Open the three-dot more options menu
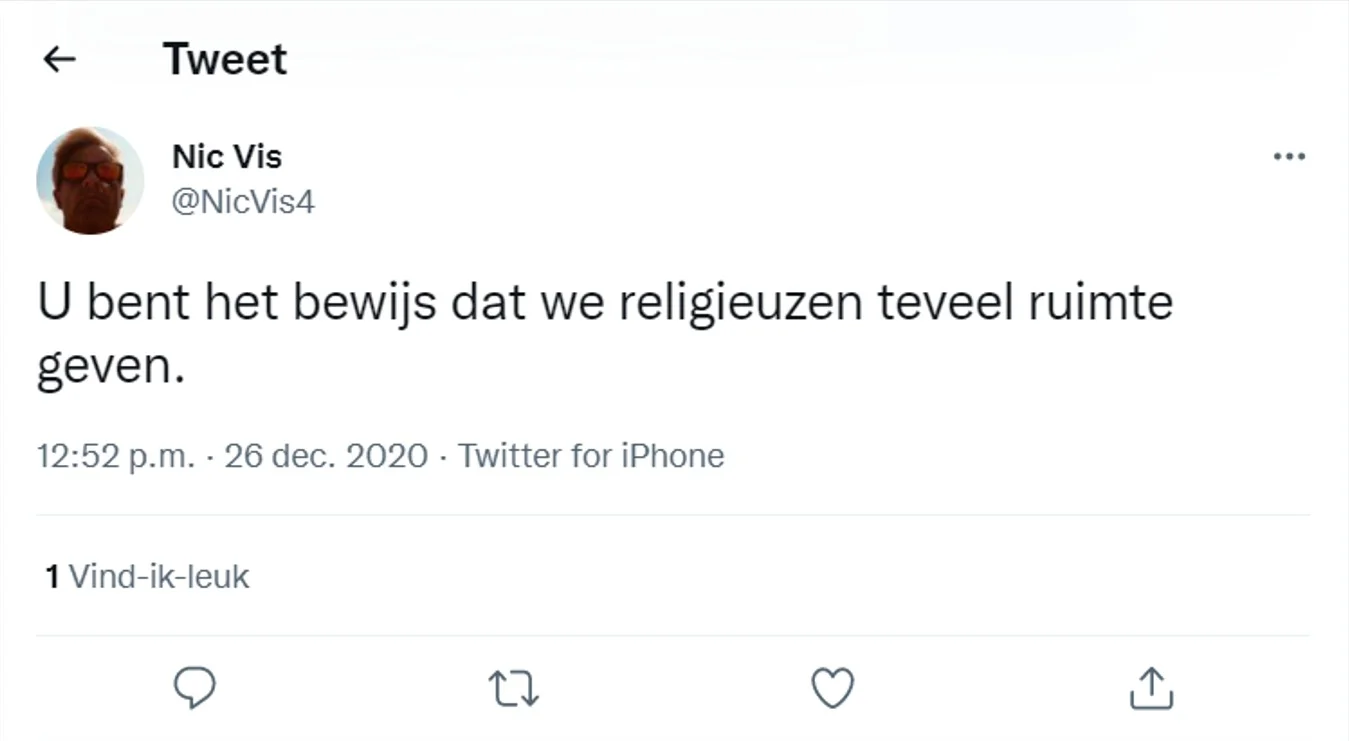Viewport: 1349px width, 741px height. [x=1289, y=157]
